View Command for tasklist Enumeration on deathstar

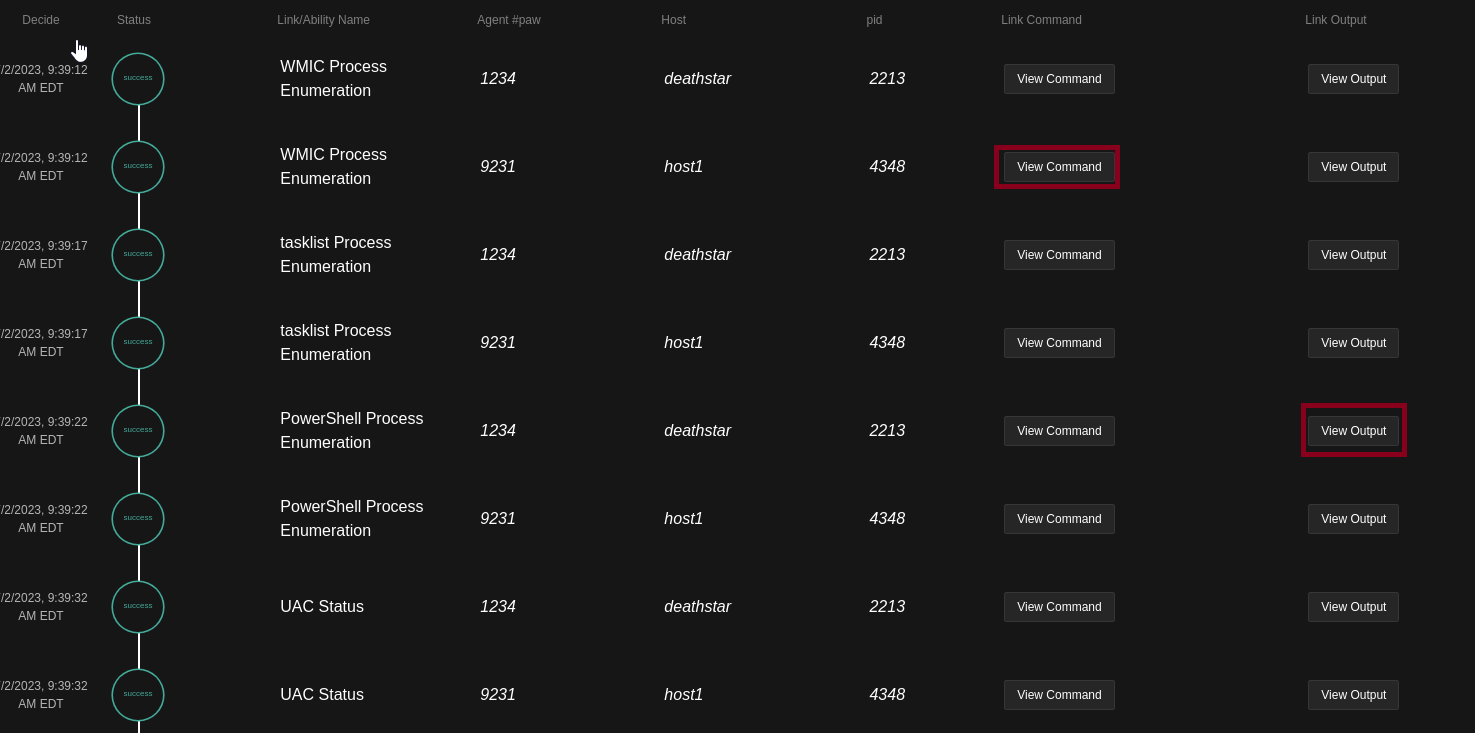tap(1059, 255)
